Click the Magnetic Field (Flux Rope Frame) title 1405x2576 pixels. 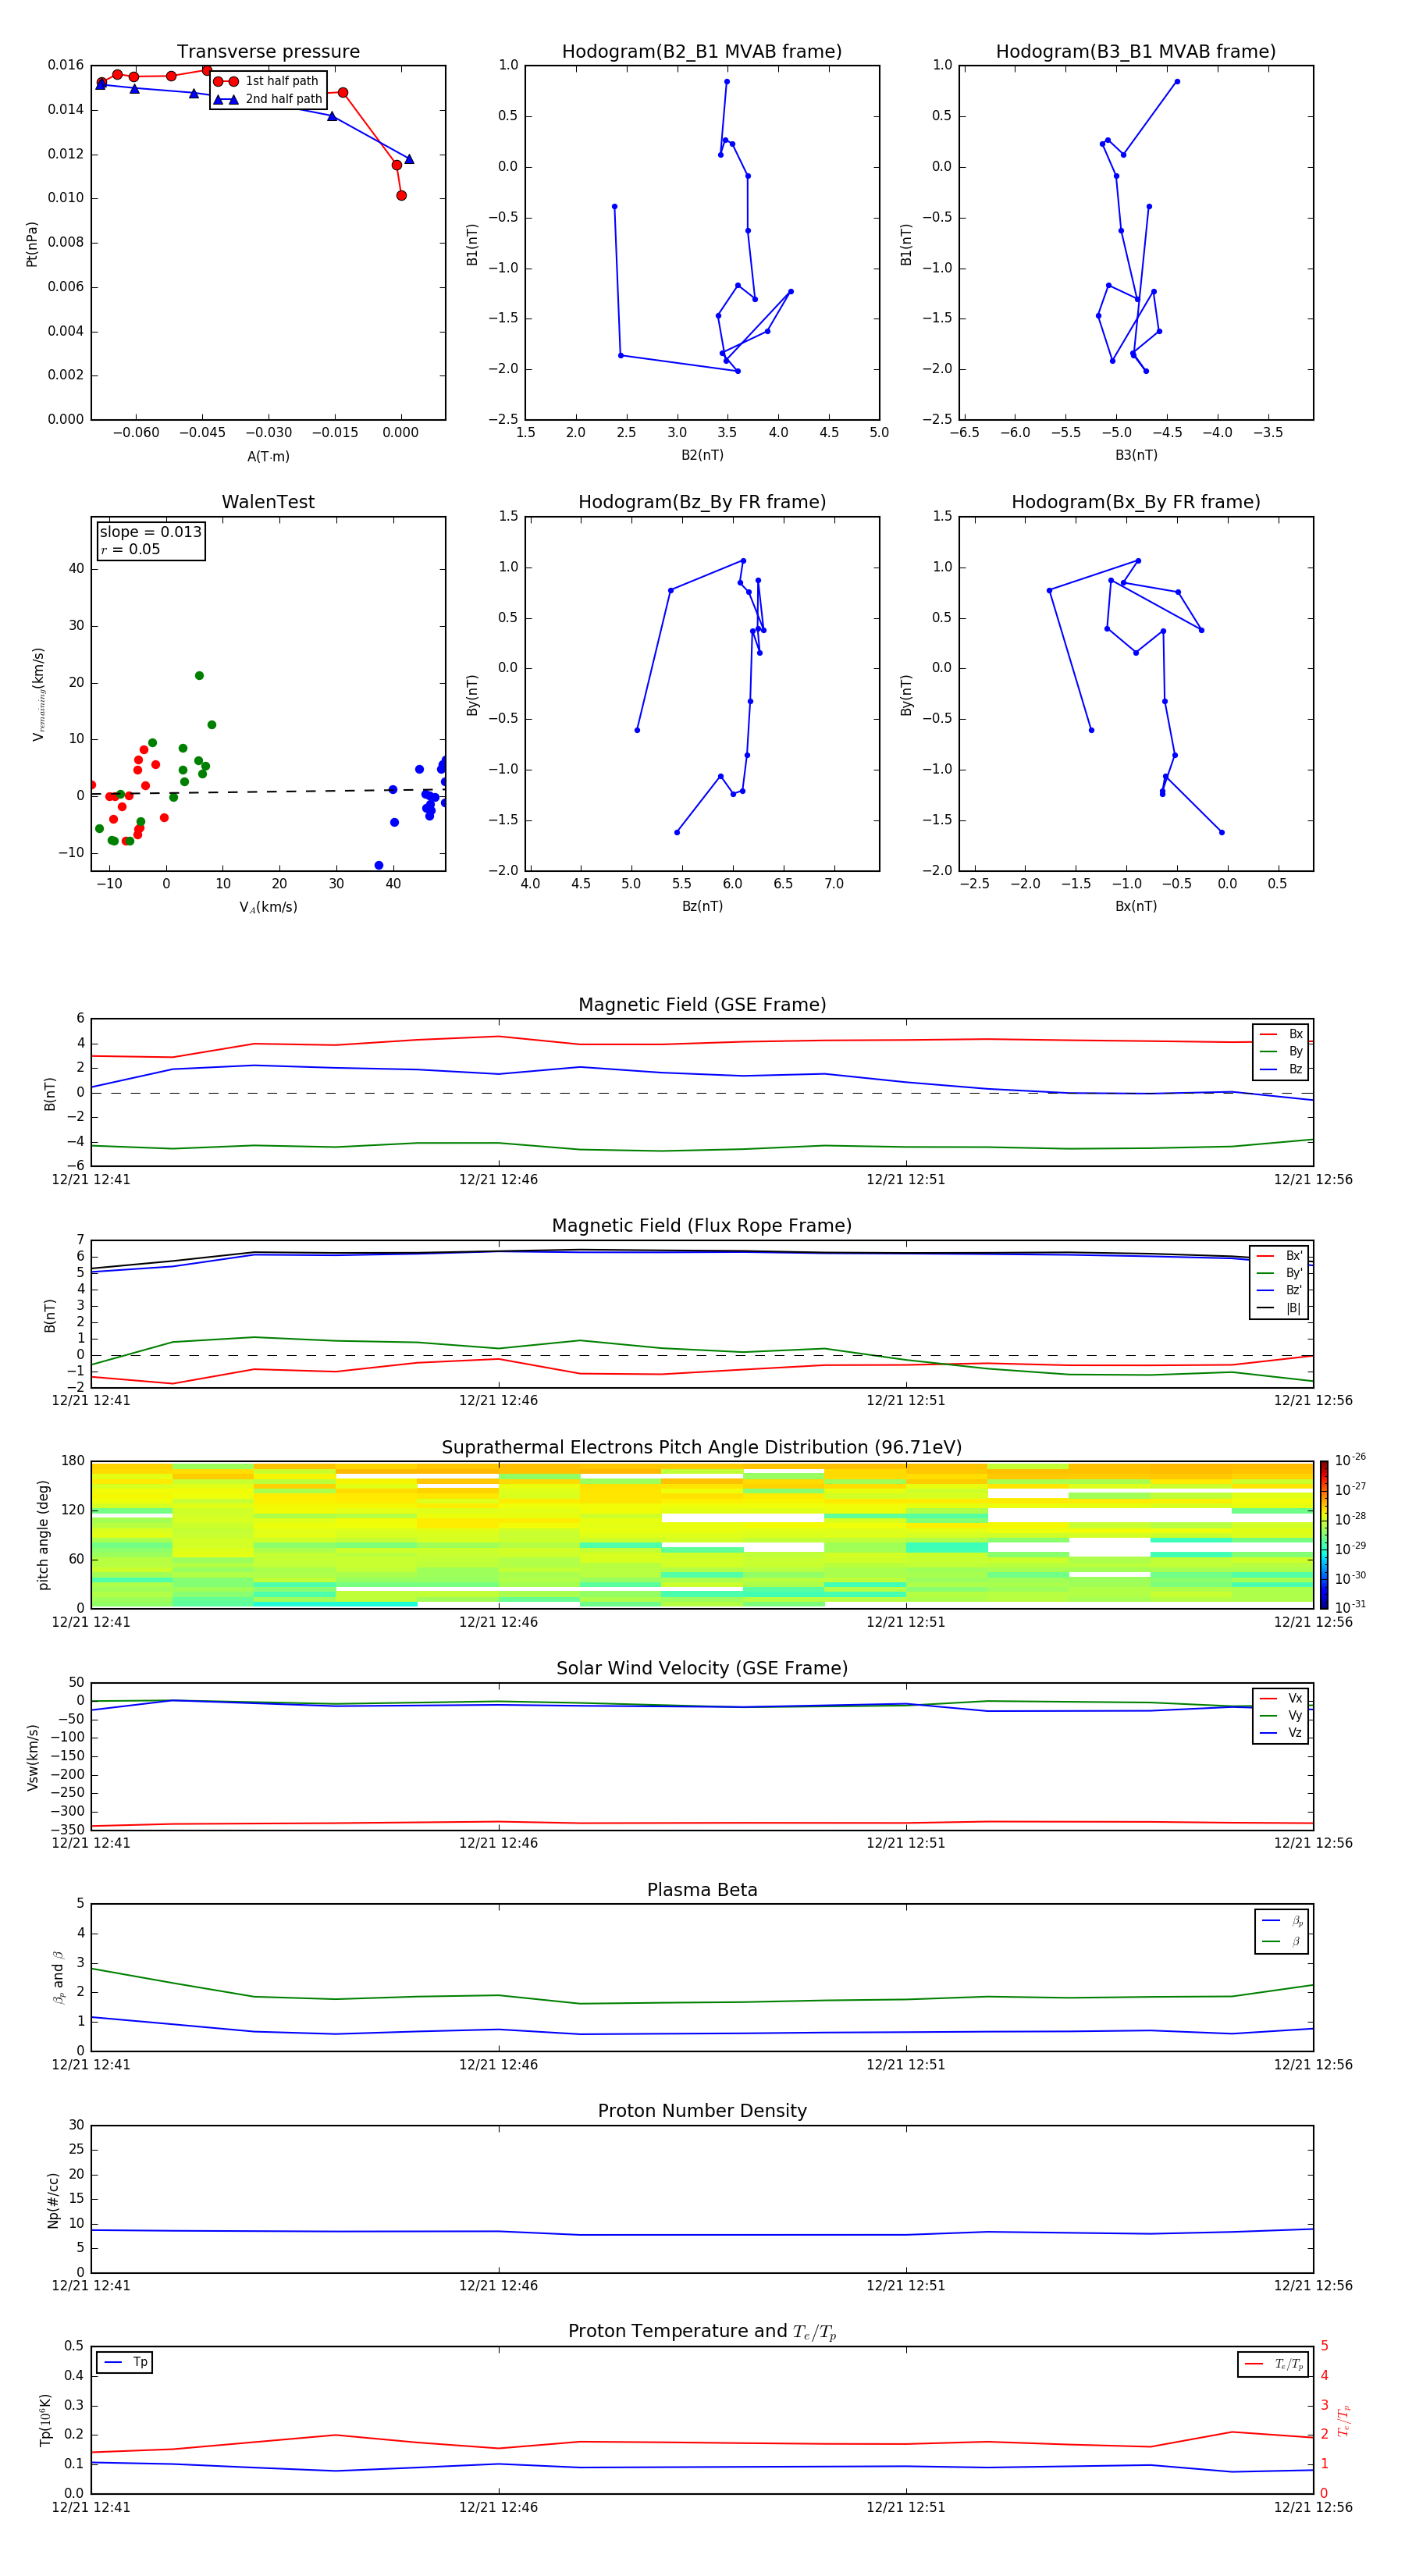coord(702,1226)
